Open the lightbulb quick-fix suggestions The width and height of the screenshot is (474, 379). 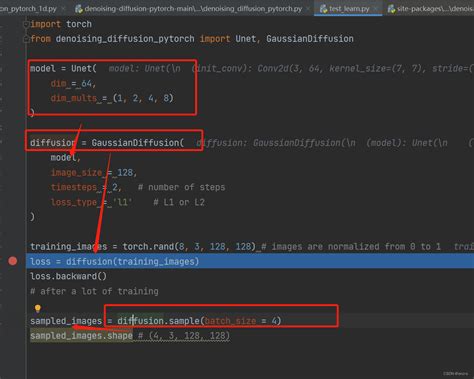pos(38,308)
